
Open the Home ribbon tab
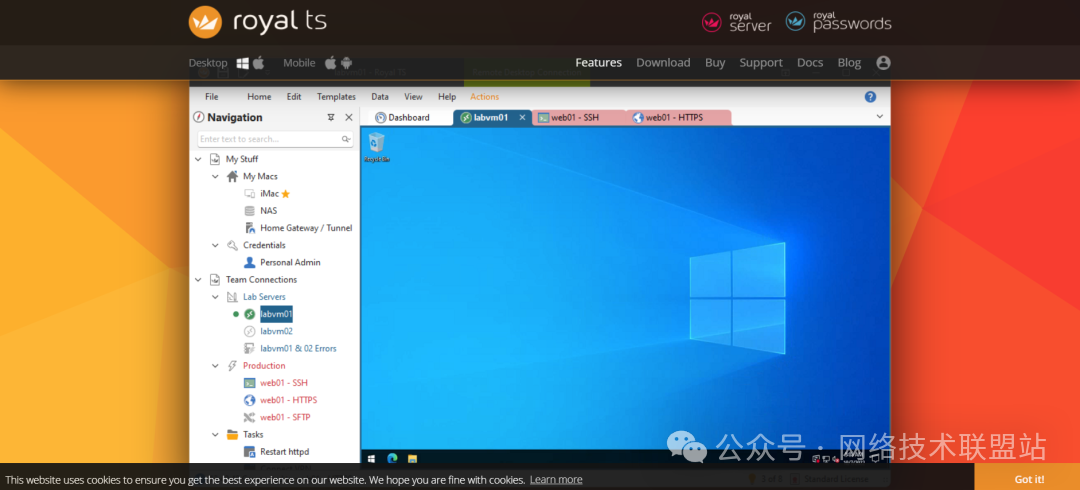259,97
